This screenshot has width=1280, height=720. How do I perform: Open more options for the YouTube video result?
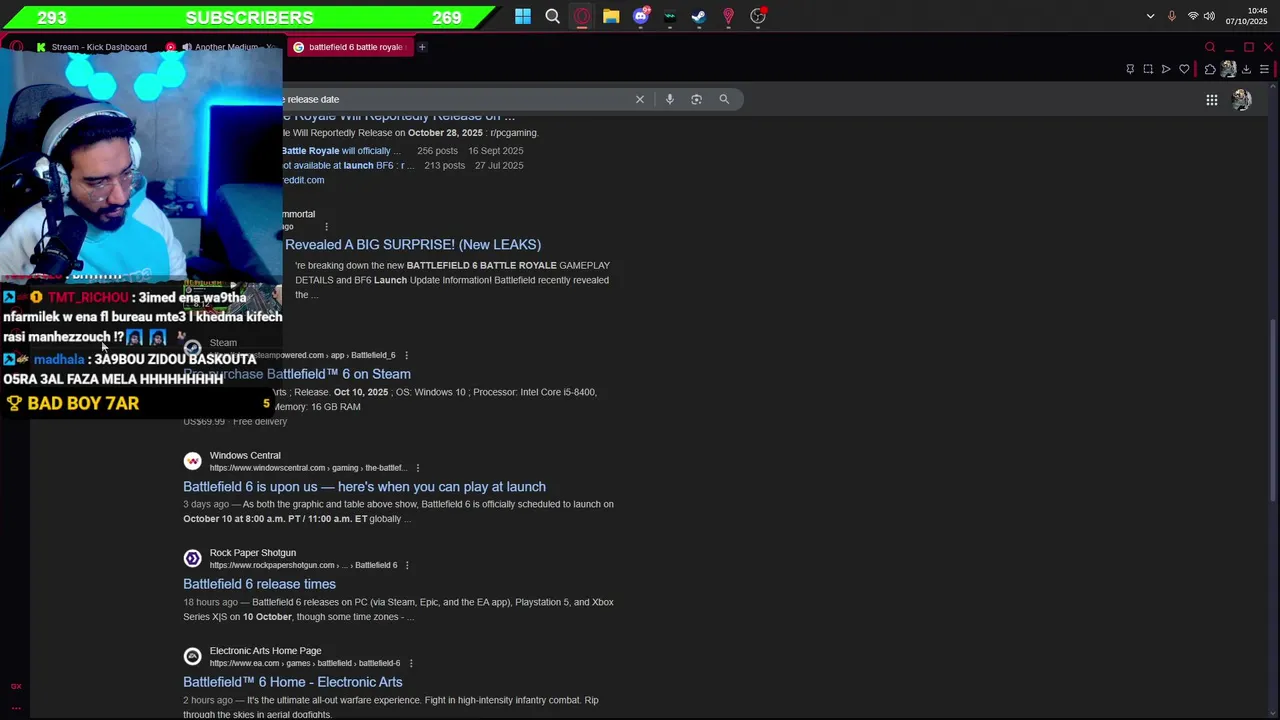(x=326, y=227)
